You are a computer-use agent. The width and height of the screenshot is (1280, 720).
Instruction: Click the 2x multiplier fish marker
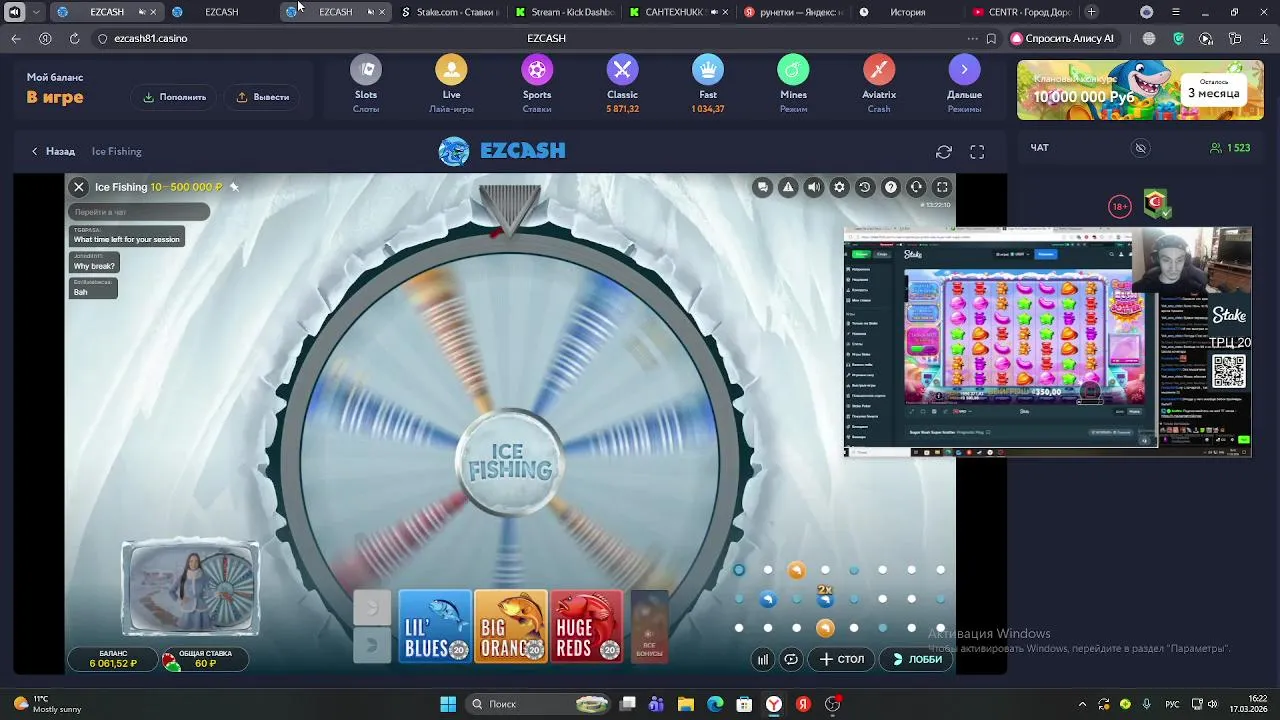pos(825,597)
